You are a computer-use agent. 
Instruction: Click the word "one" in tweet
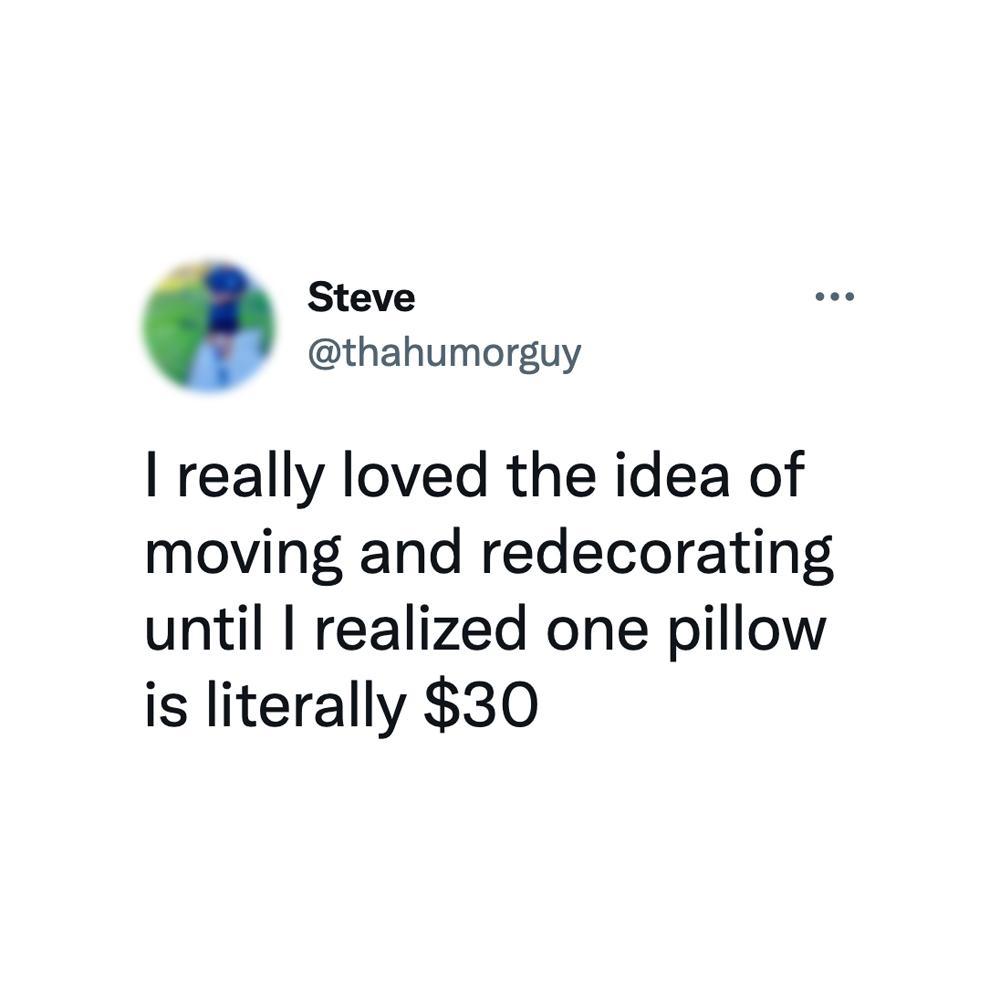coord(598,635)
